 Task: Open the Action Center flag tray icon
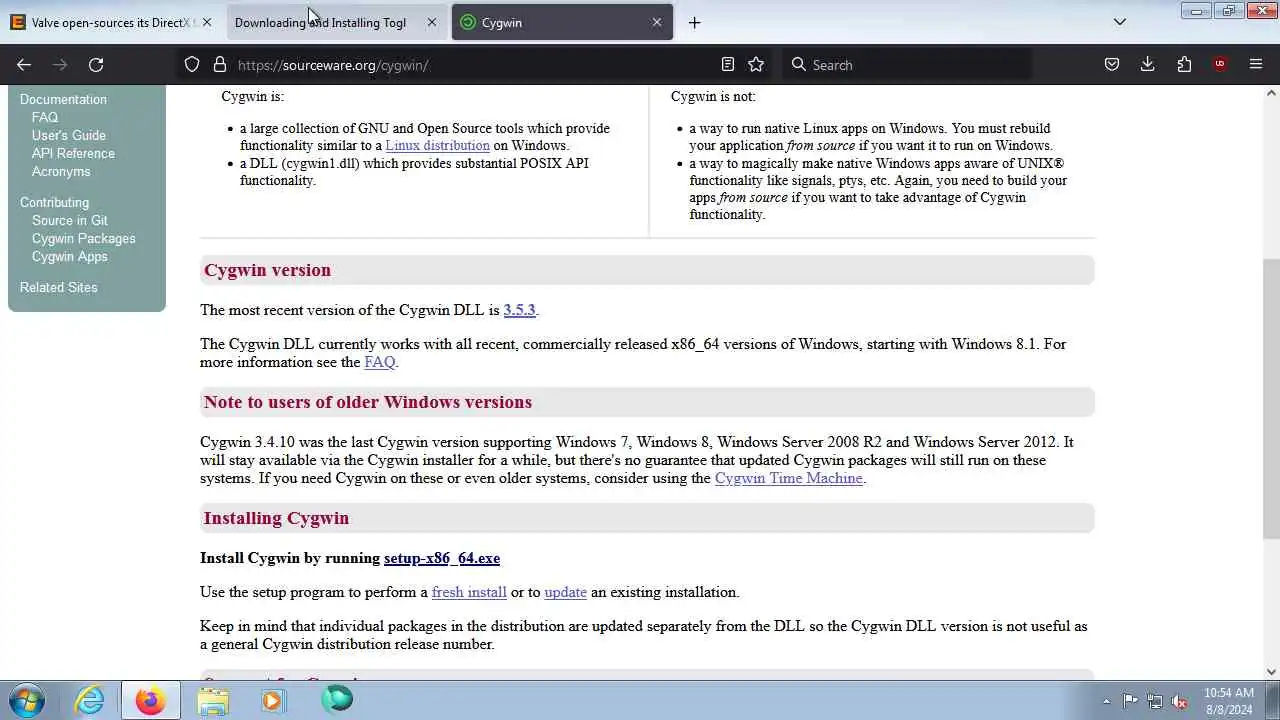click(x=1130, y=701)
